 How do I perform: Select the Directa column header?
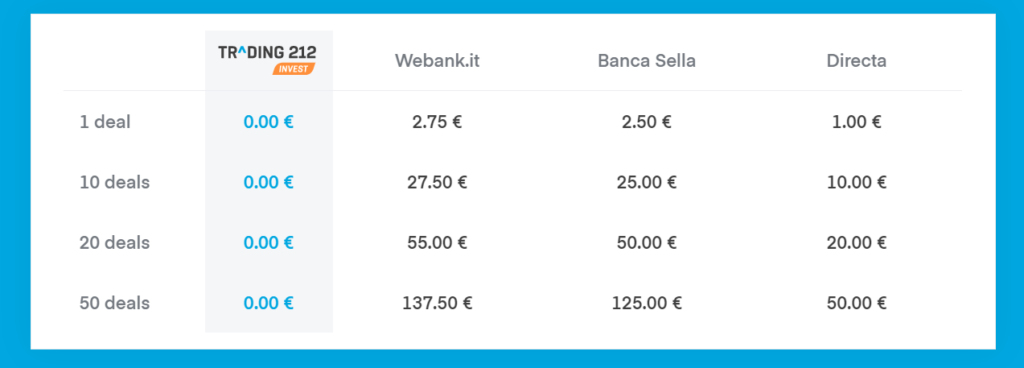coord(856,61)
